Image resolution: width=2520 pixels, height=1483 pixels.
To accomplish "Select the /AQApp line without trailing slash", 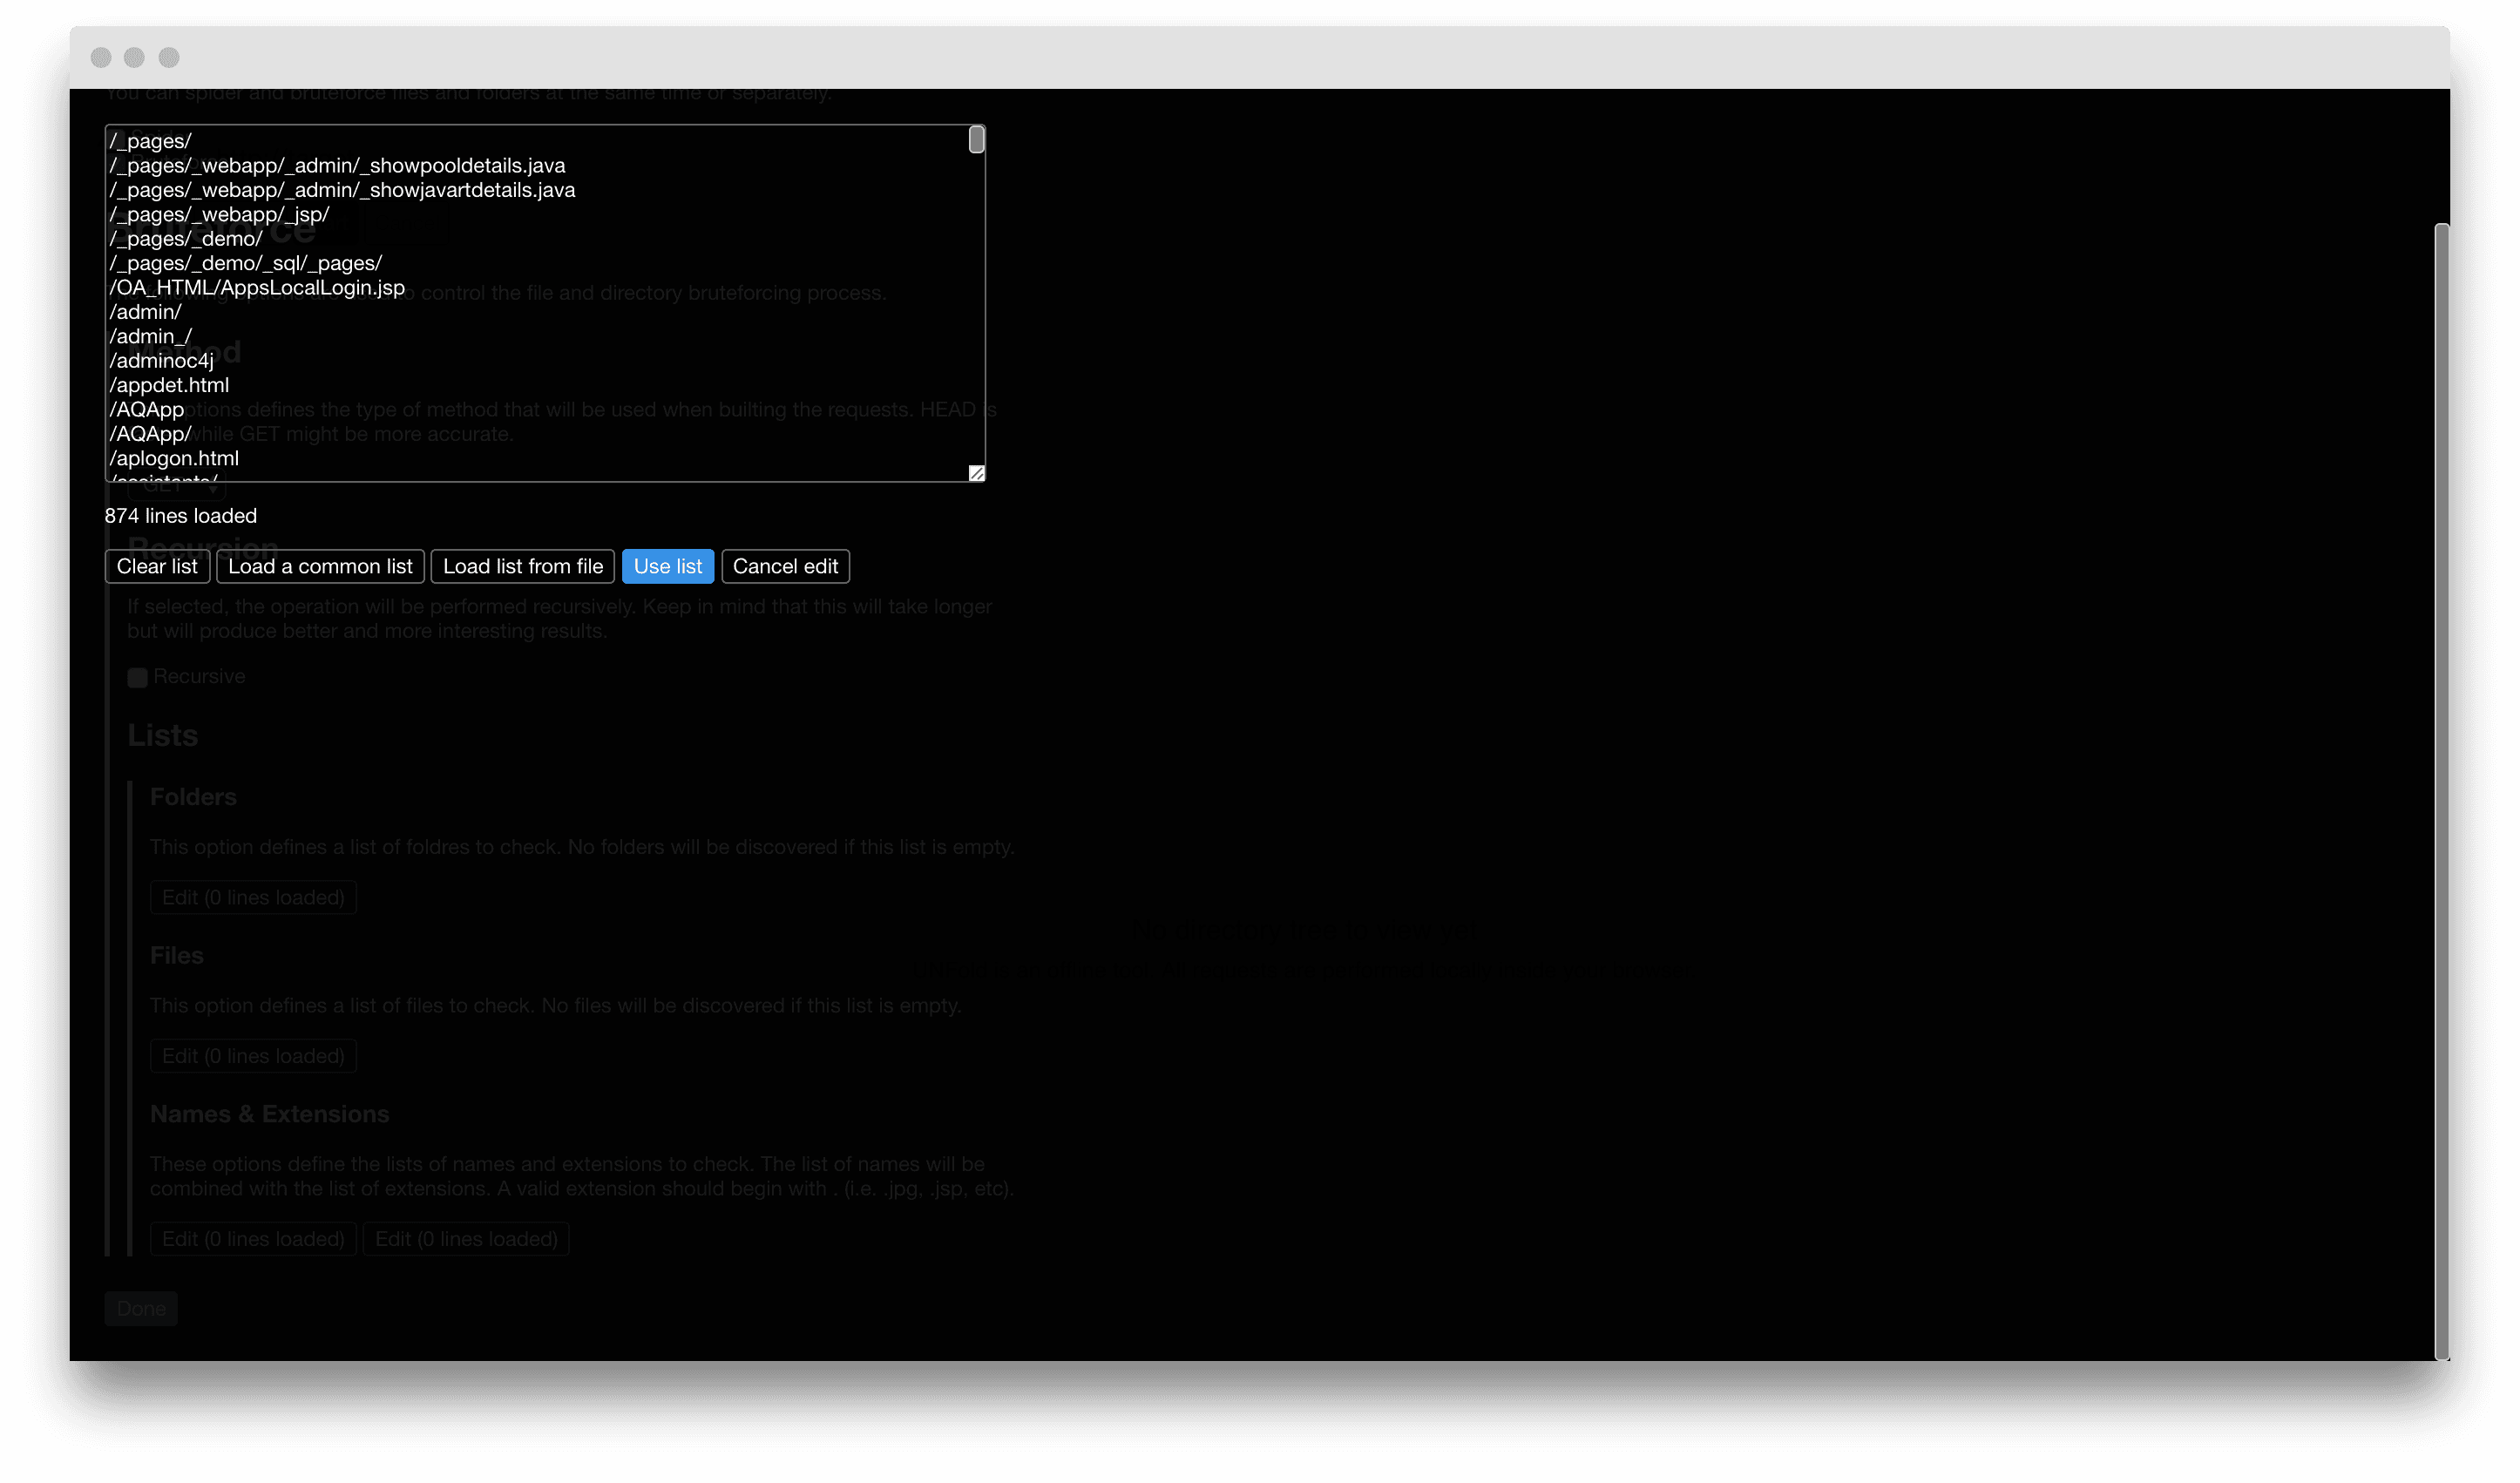I will tap(146, 409).
